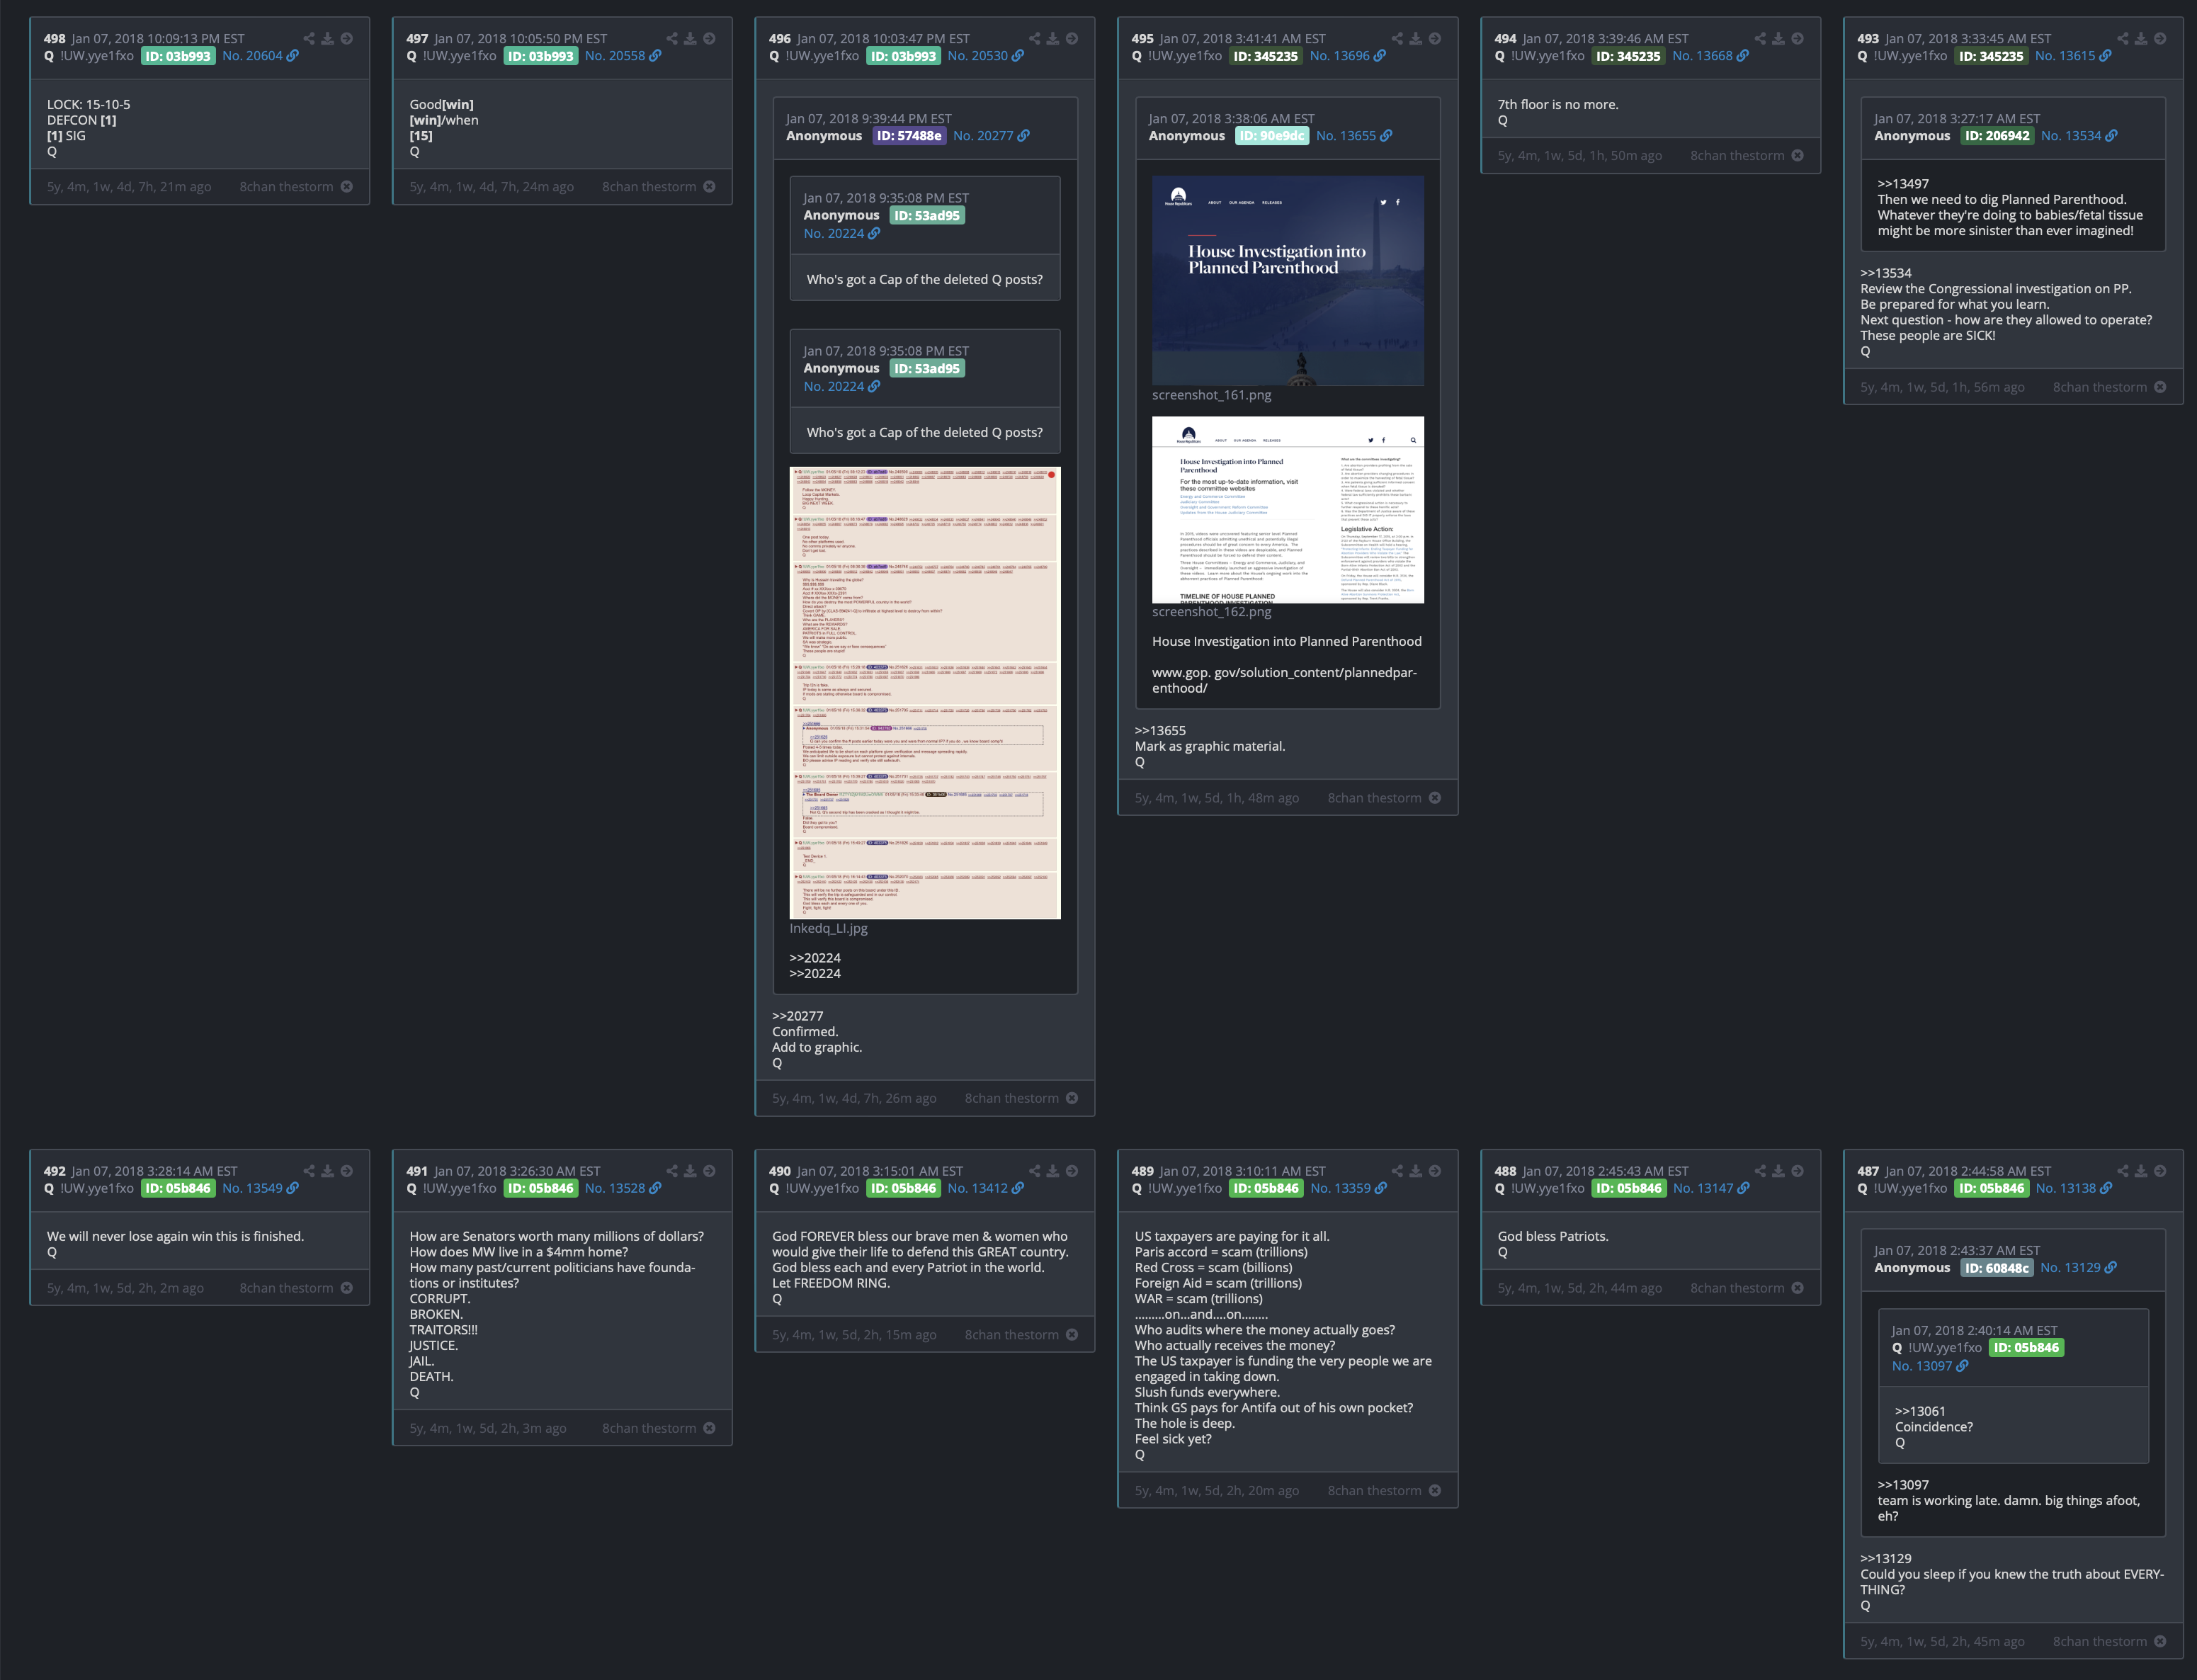The image size is (2197, 1680).
Task: Open post 490 via arrow icon
Action: (1072, 1171)
